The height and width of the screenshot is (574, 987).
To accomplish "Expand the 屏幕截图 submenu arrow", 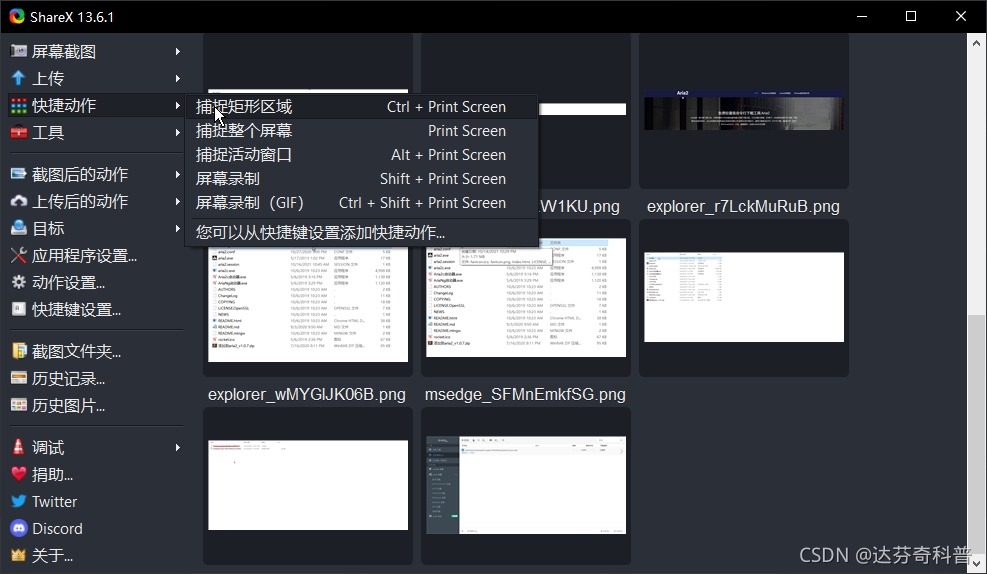I will [x=178, y=52].
